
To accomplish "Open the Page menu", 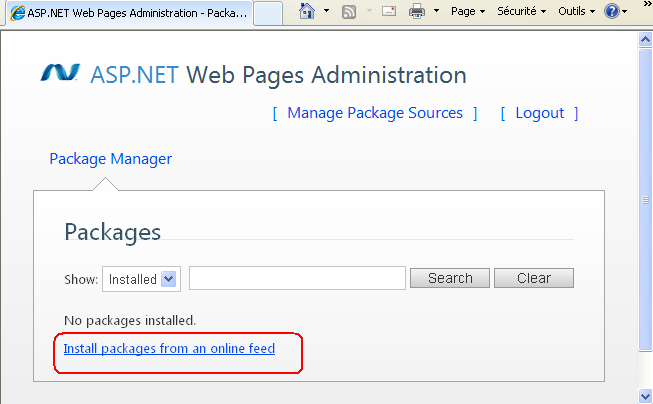I will click(468, 12).
